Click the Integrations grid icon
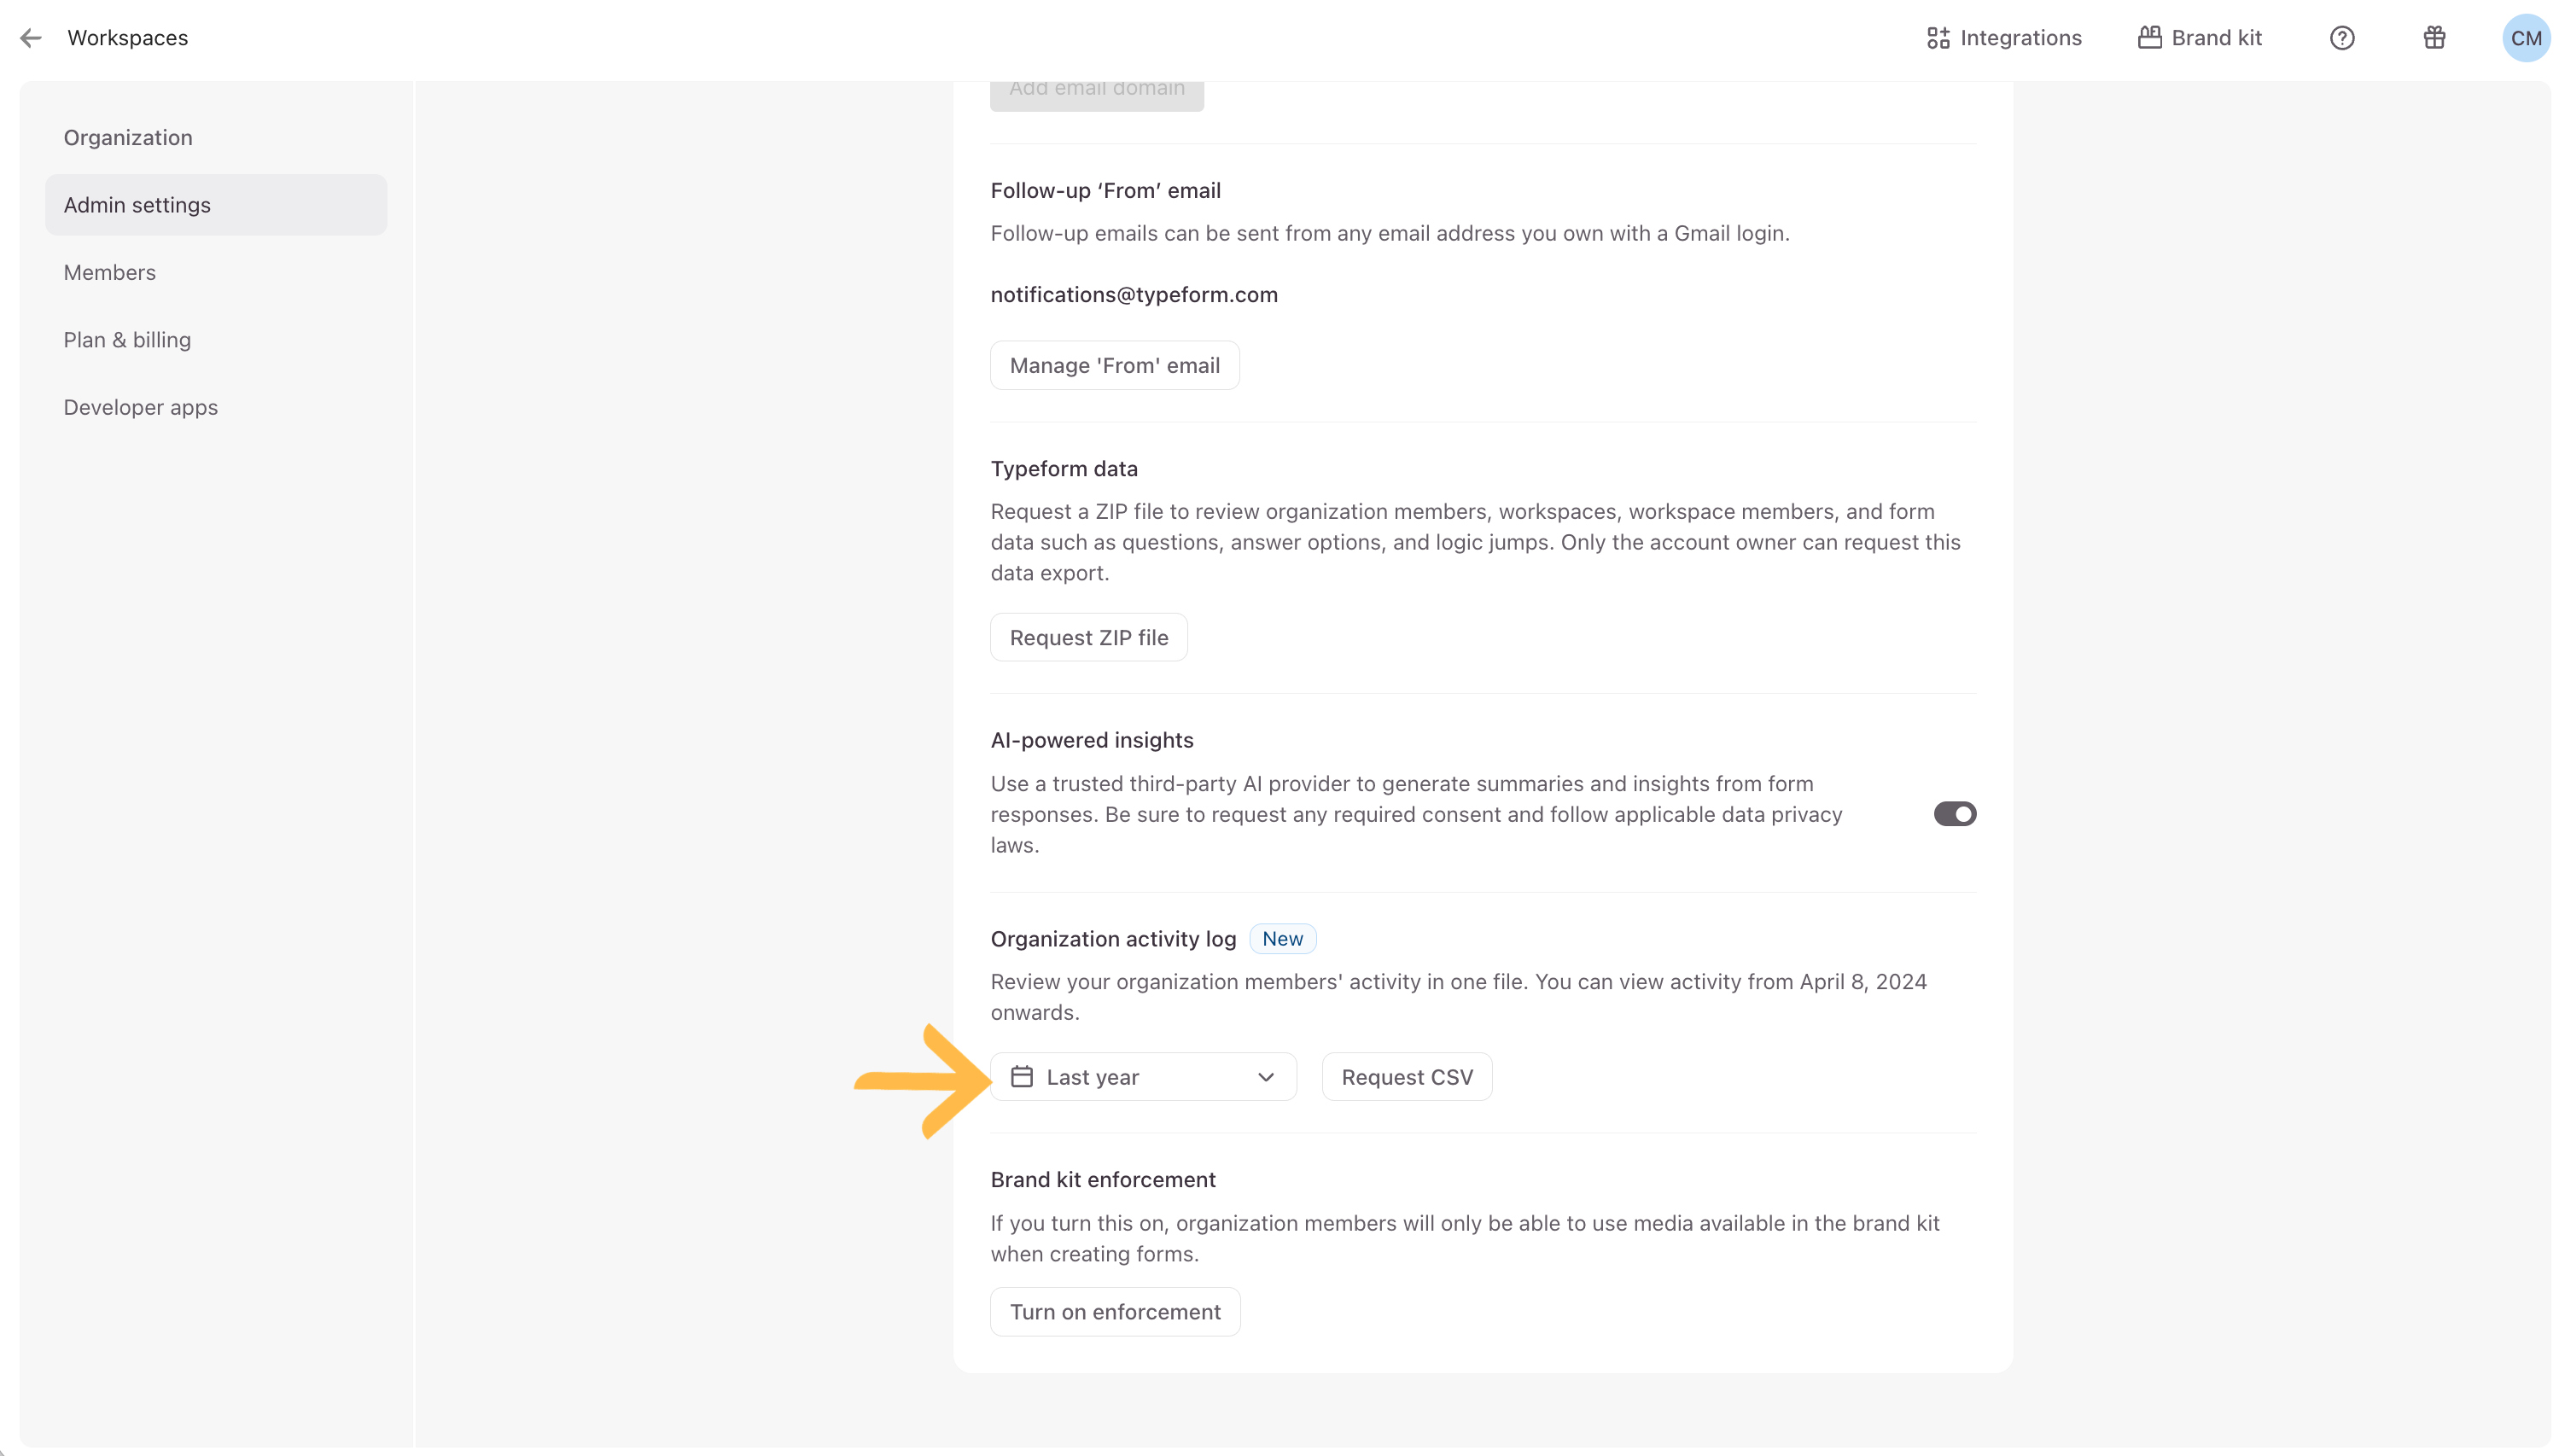Screen dimensions: 2559x1456 click(x=1937, y=38)
